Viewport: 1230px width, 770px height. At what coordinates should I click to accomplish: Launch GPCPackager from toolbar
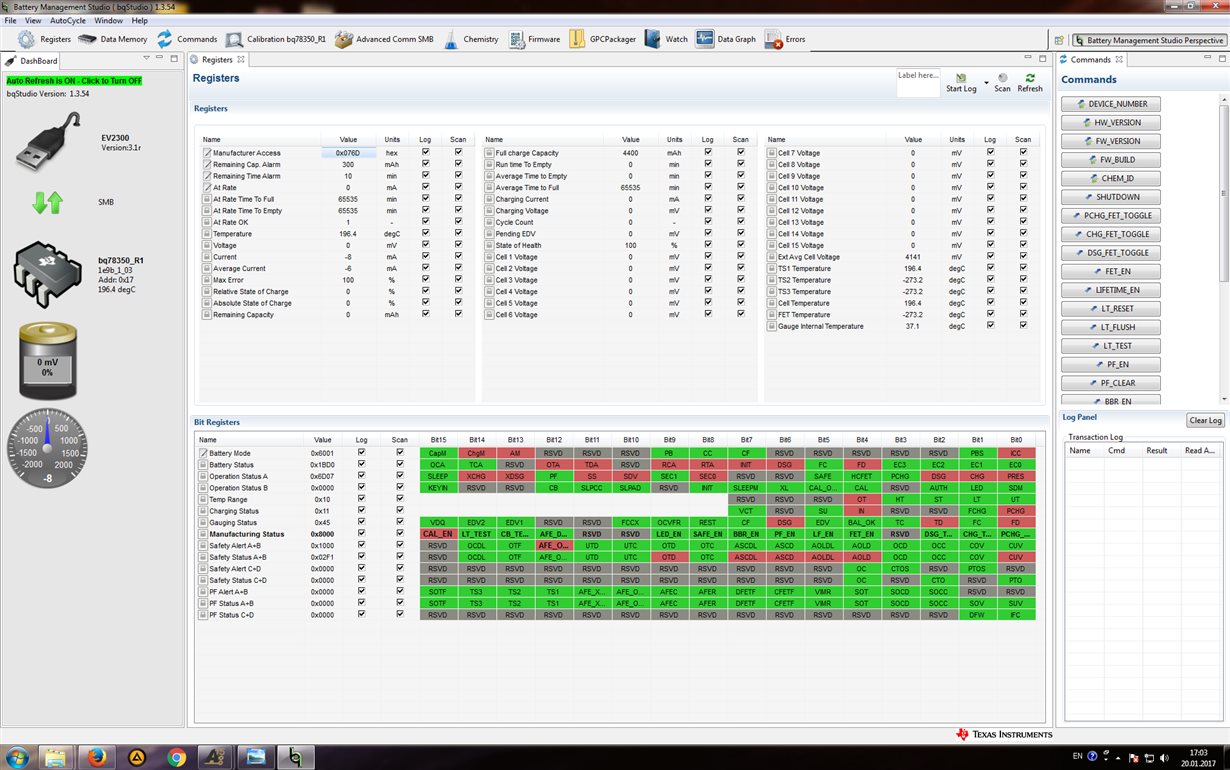pyautogui.click(x=602, y=39)
